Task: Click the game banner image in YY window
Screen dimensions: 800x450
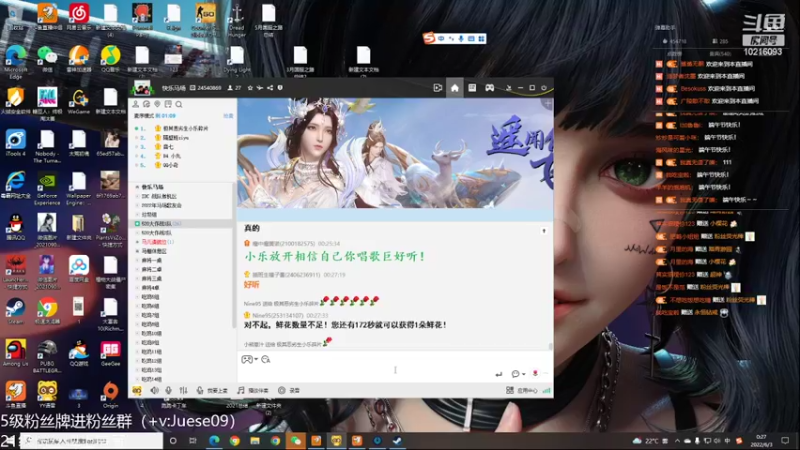Action: click(x=395, y=153)
